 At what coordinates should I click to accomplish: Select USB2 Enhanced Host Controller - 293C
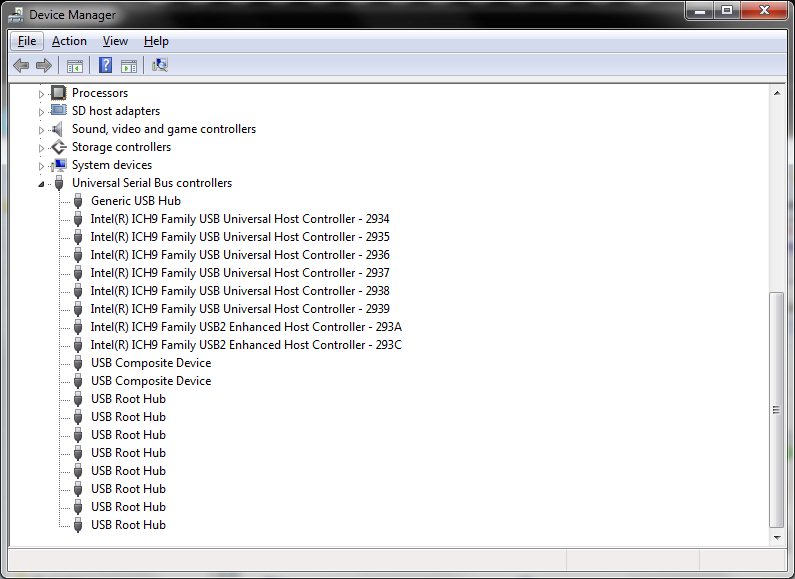click(x=246, y=345)
